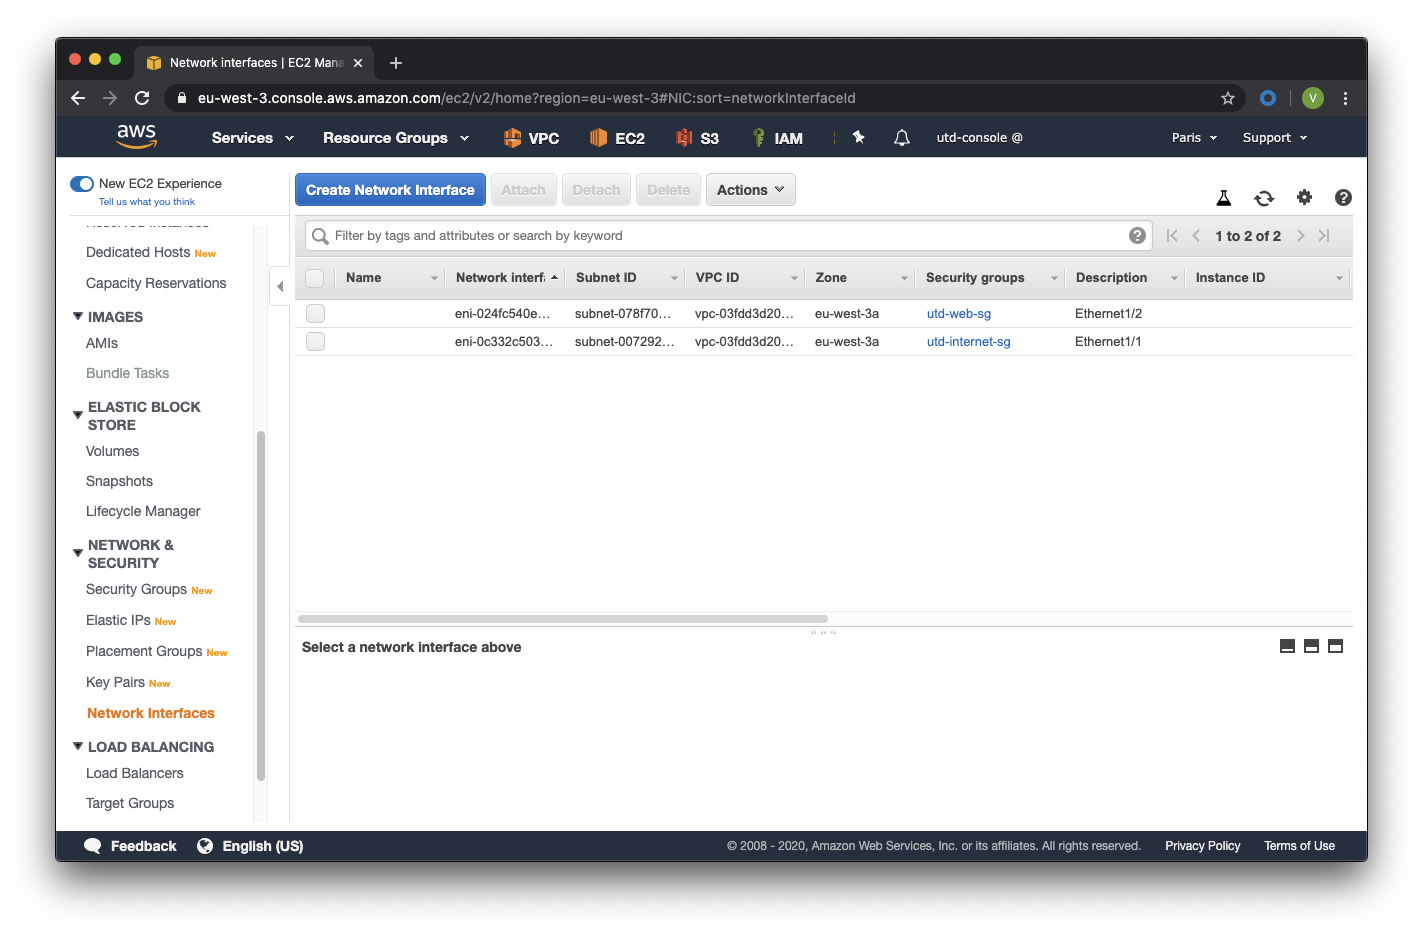The height and width of the screenshot is (935, 1423).
Task: Open the Resource Groups dropdown
Action: tap(396, 138)
